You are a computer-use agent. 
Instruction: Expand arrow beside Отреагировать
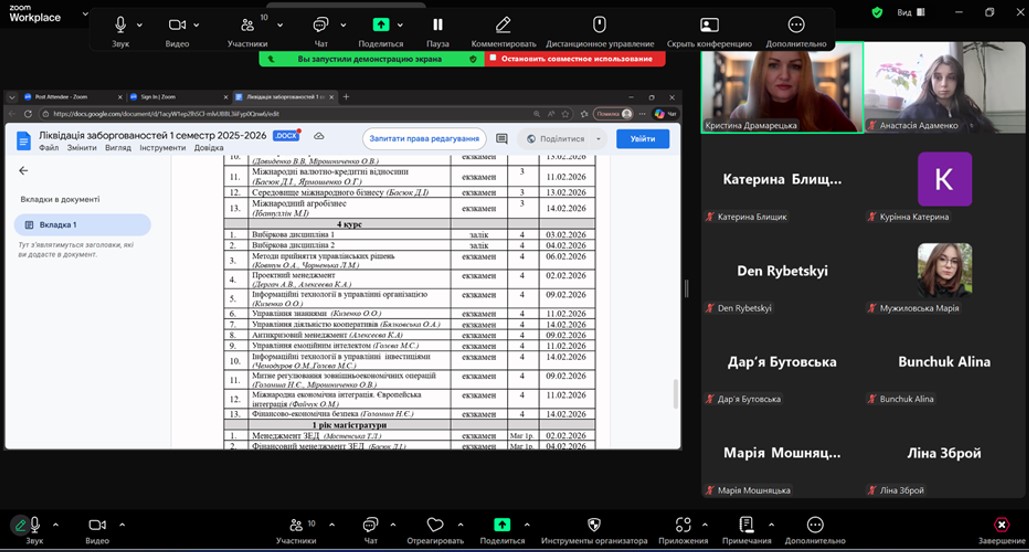tap(461, 524)
